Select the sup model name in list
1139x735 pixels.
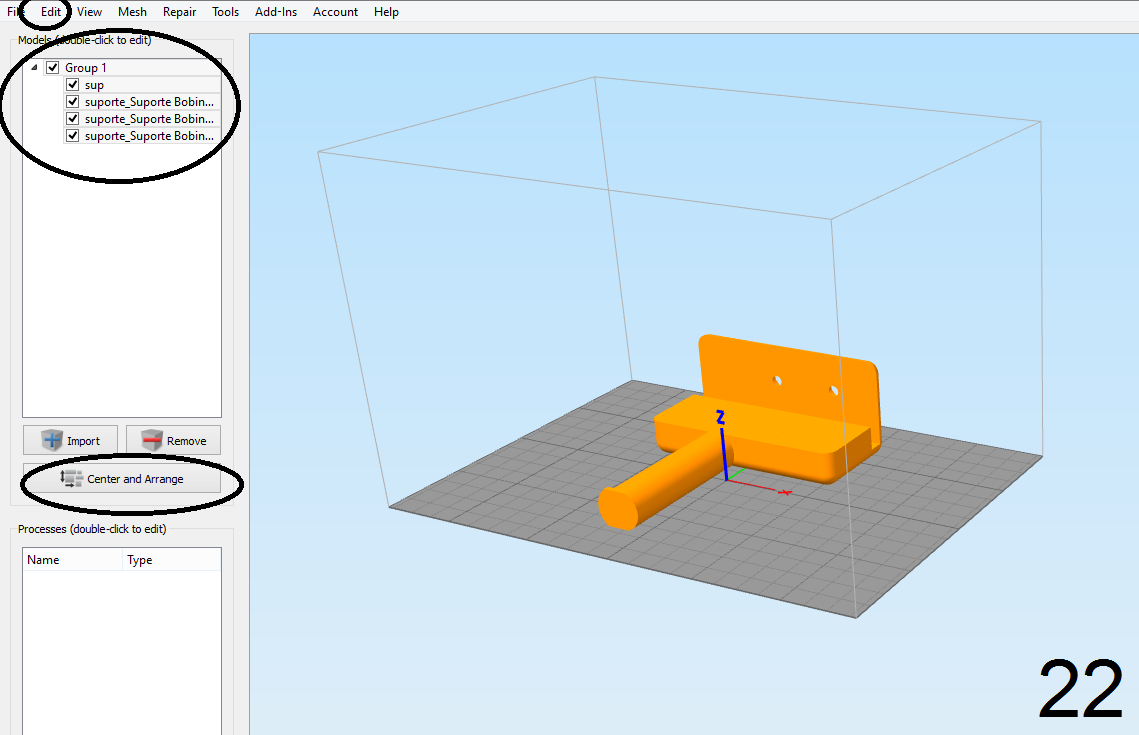94,85
